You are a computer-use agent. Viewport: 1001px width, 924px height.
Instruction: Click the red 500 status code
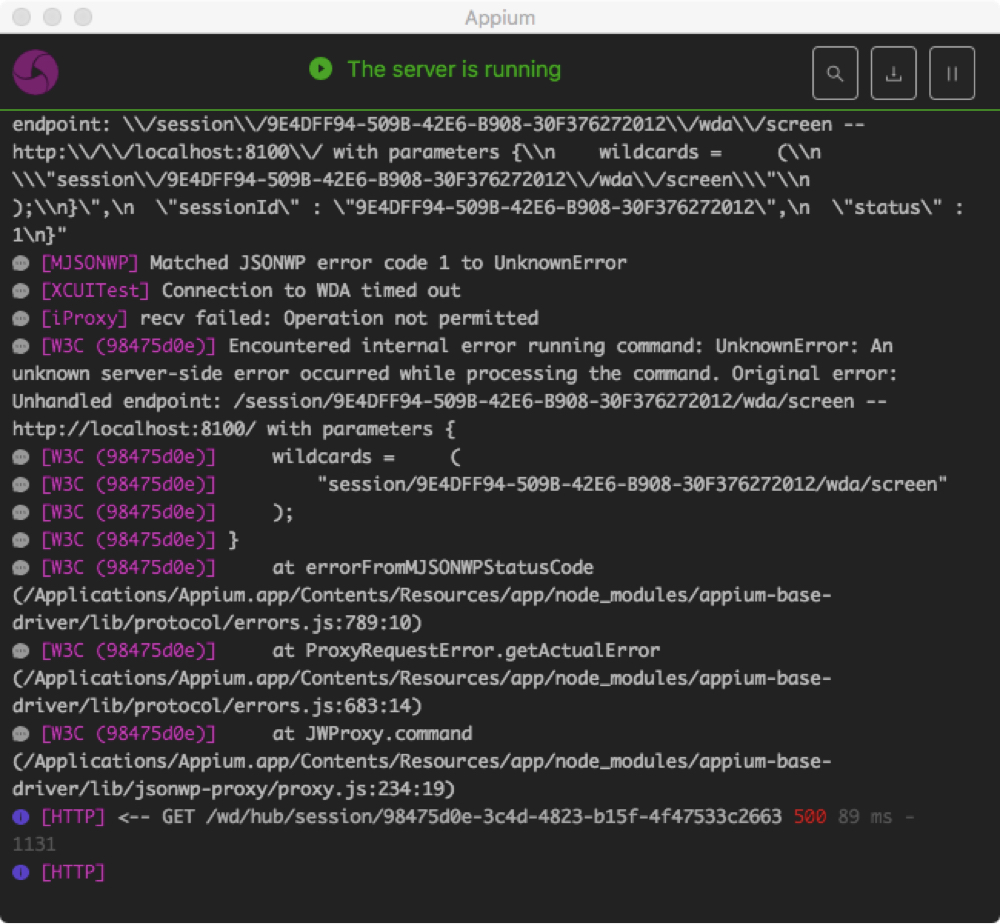tap(809, 817)
